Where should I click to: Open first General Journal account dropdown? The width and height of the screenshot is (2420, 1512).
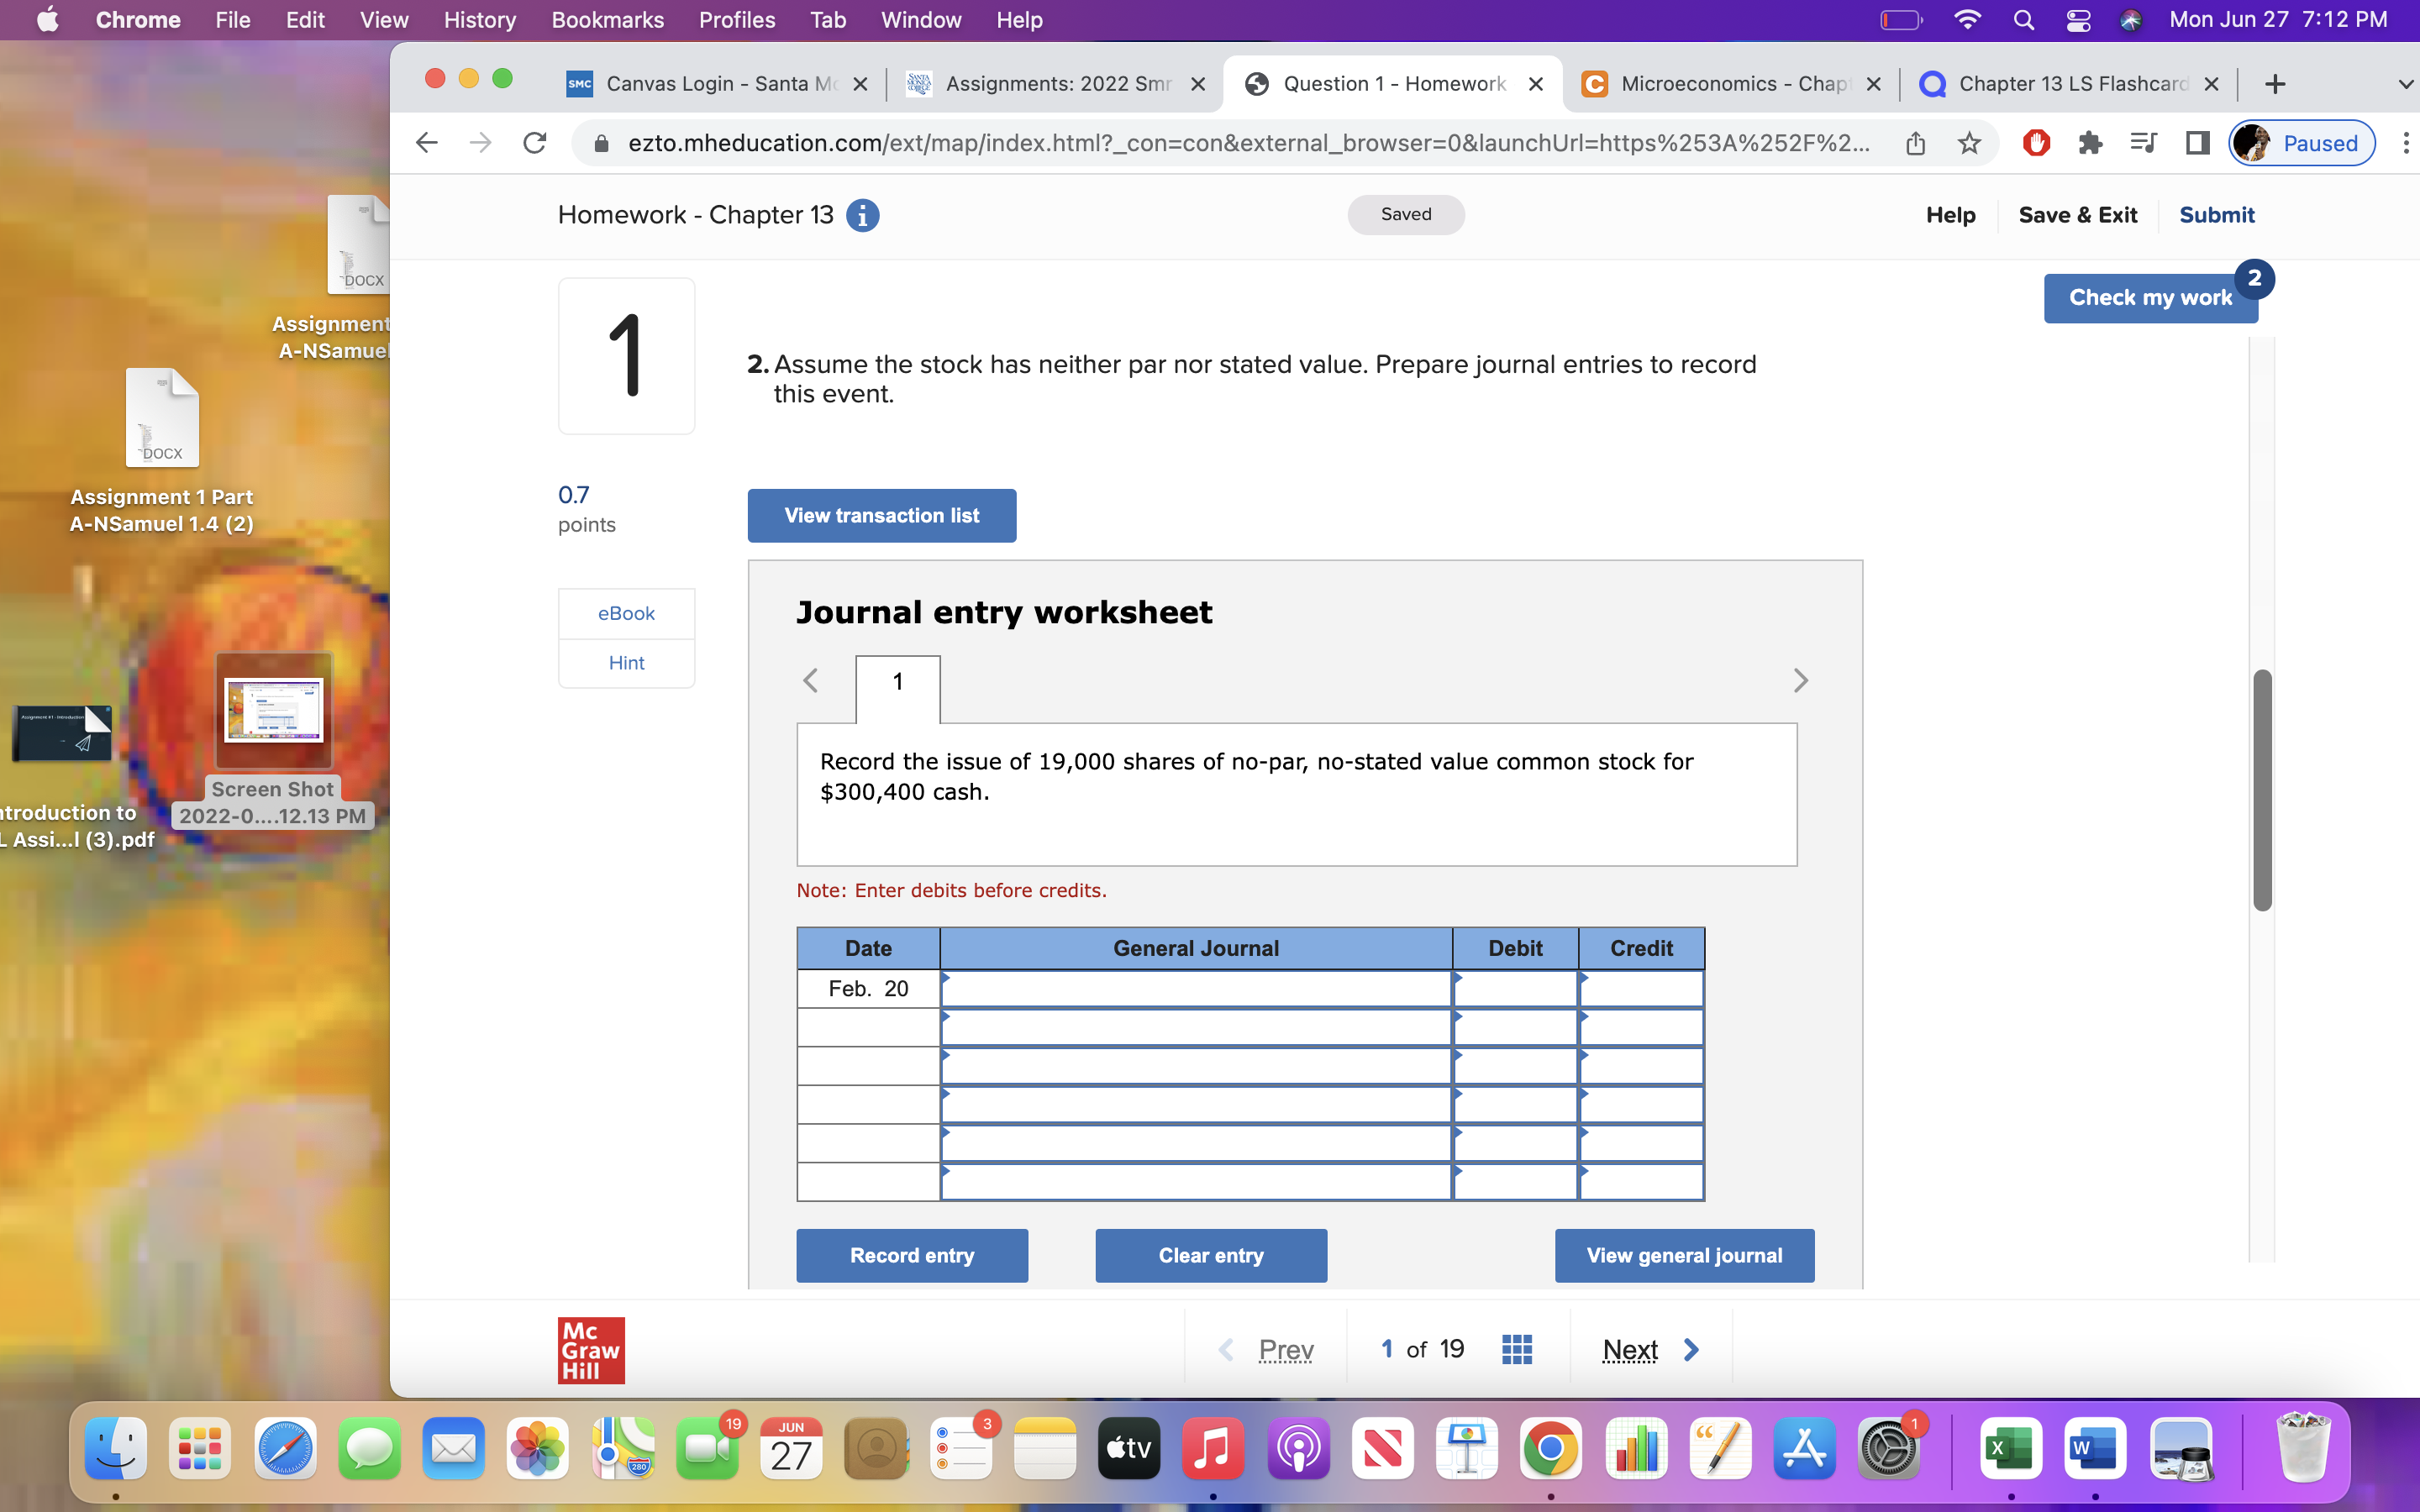[x=1195, y=989]
